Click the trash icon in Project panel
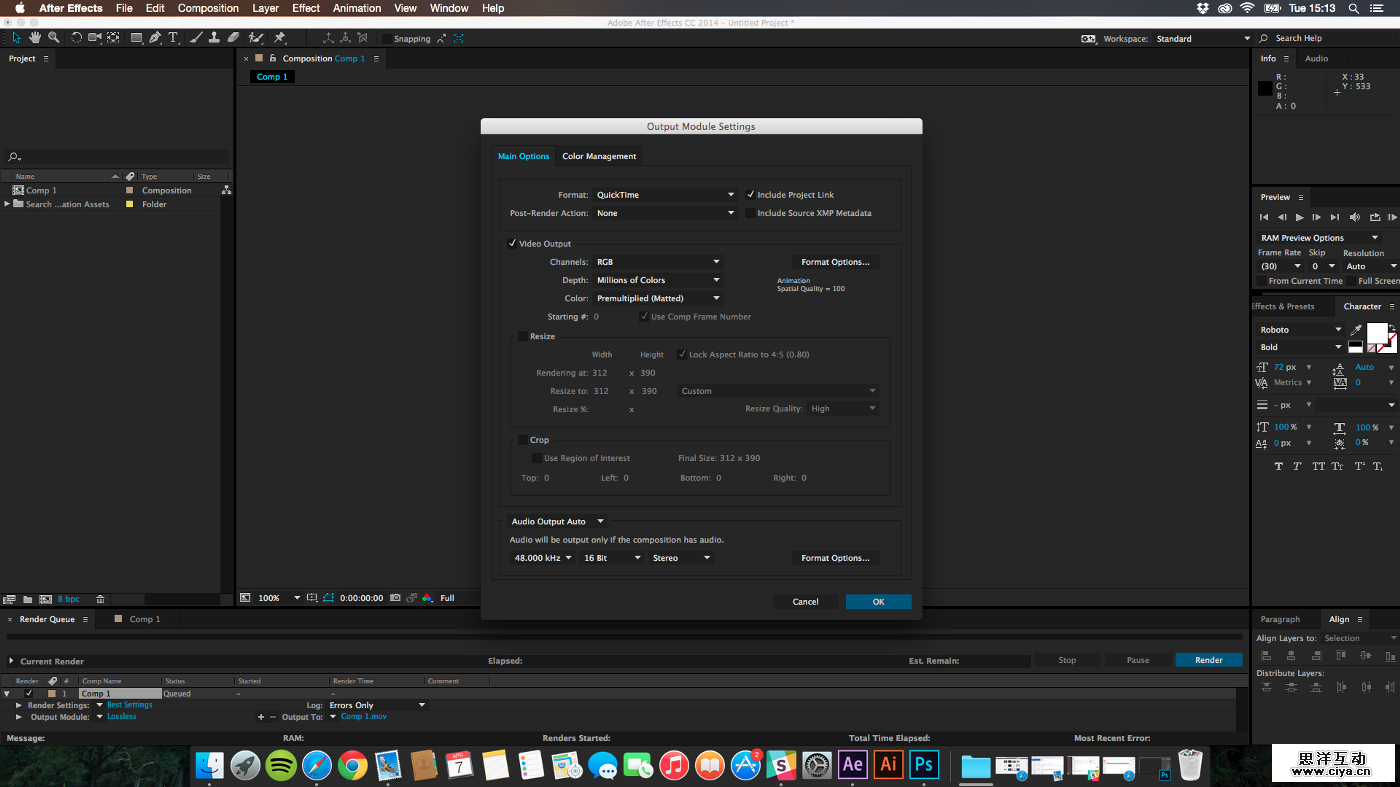The width and height of the screenshot is (1400, 787). pyautogui.click(x=100, y=599)
